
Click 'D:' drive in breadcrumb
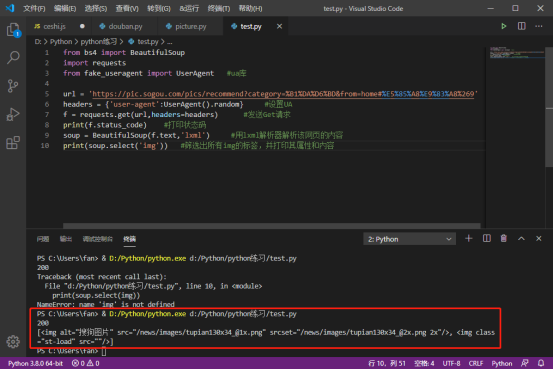[38, 42]
